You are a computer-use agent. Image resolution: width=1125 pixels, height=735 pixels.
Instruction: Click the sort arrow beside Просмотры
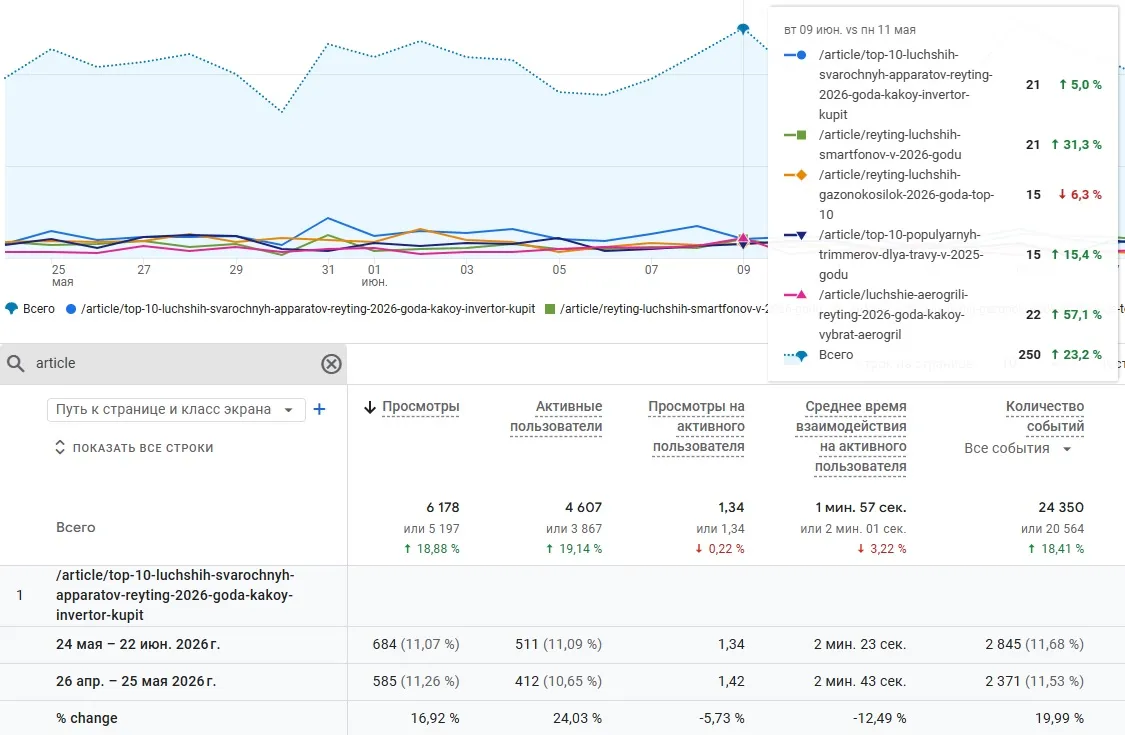click(x=370, y=407)
